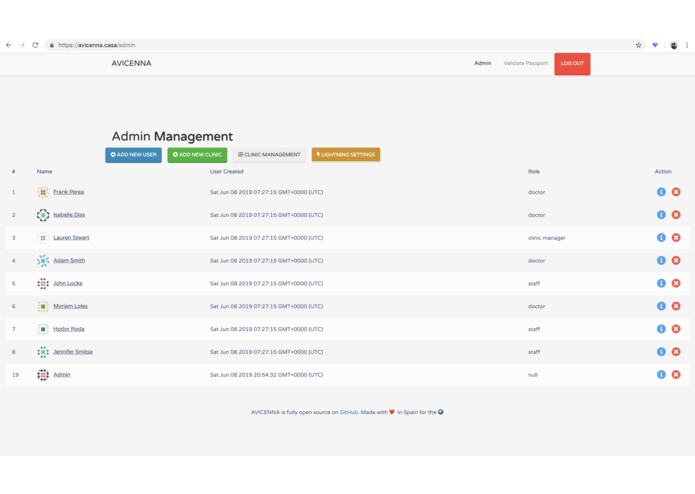Open info for Myriam Loles
This screenshot has width=695, height=494.
[x=661, y=306]
